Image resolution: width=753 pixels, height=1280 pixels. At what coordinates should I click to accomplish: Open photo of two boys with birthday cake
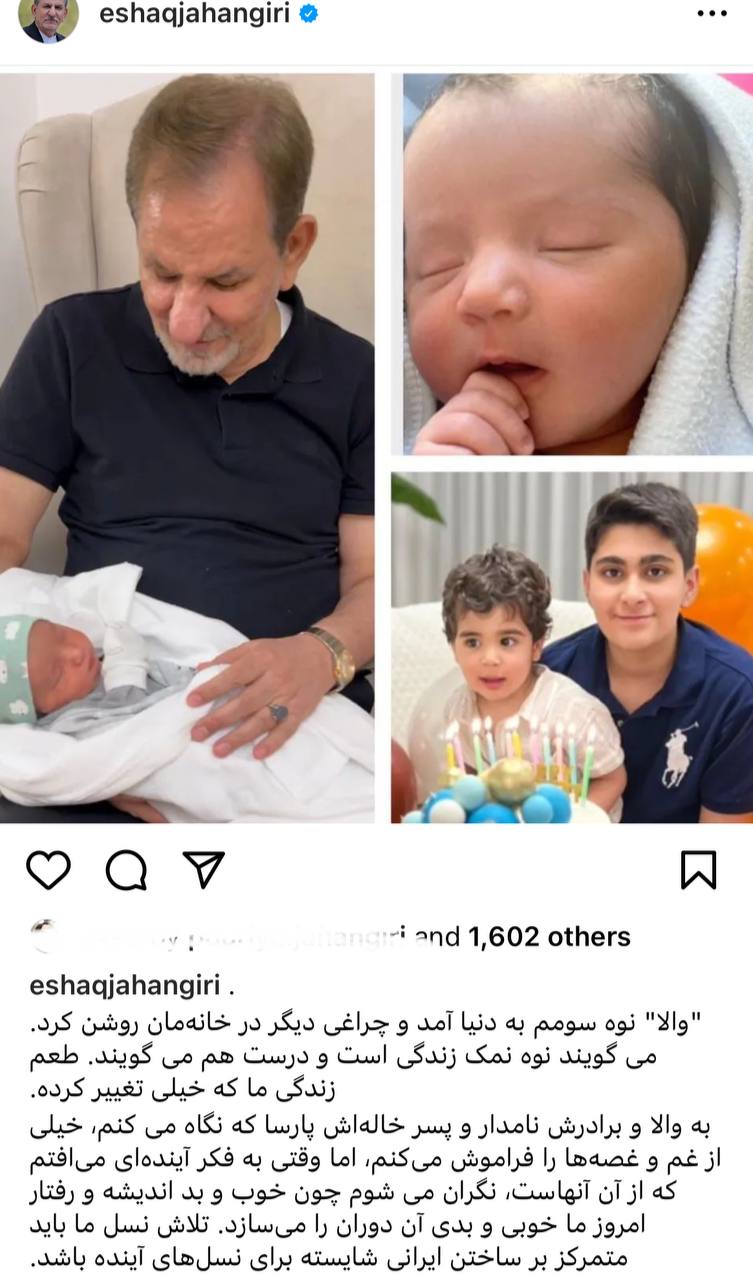pos(572,647)
